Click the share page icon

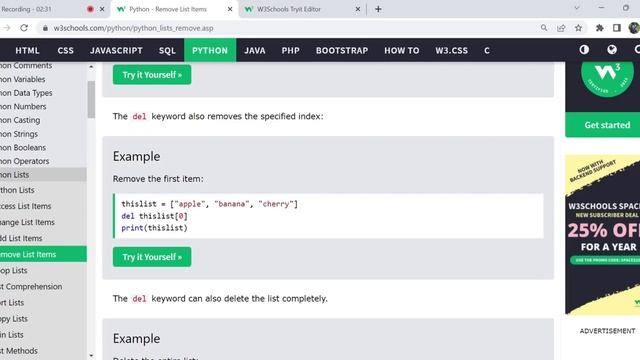click(x=561, y=28)
